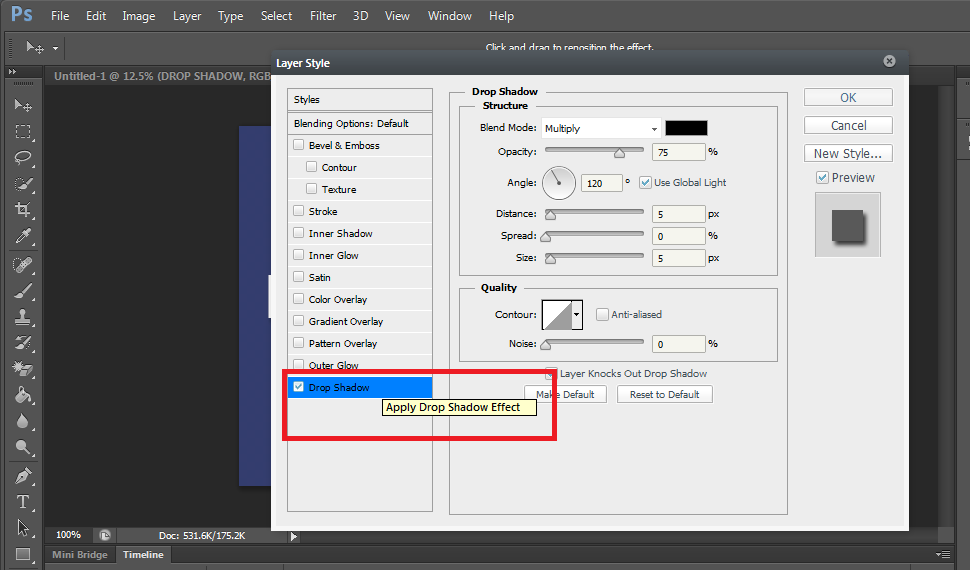The height and width of the screenshot is (570, 970).
Task: Toggle Use Global Light checkbox
Action: tap(645, 183)
